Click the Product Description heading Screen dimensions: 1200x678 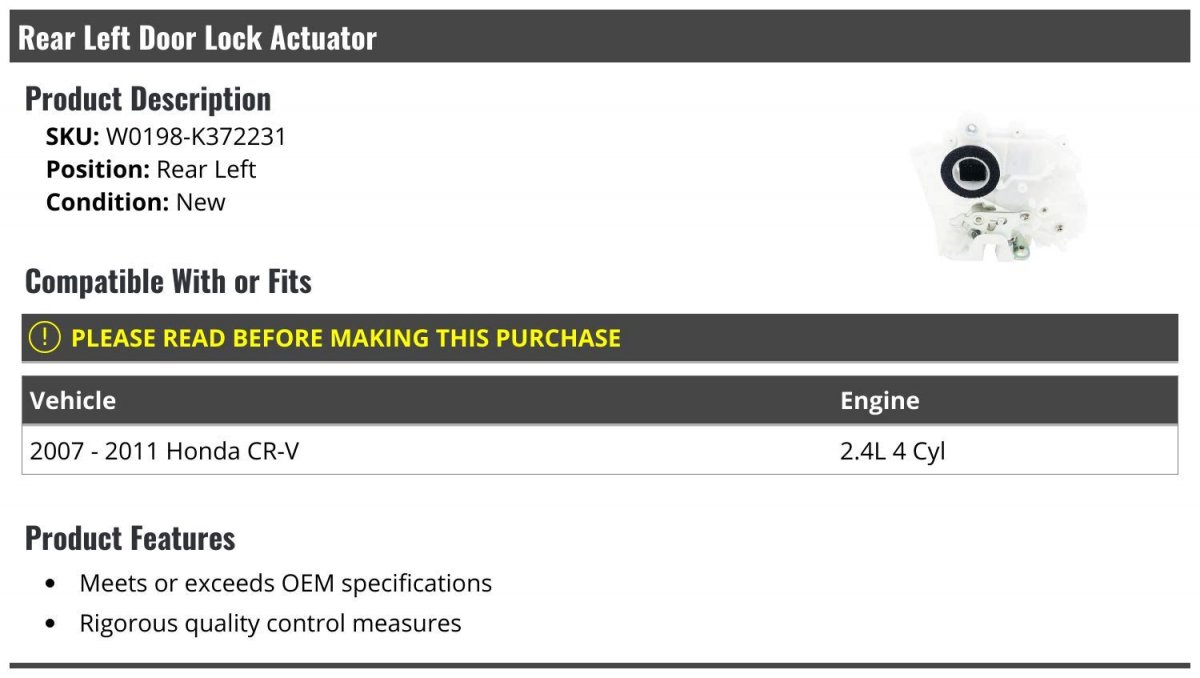tap(148, 98)
